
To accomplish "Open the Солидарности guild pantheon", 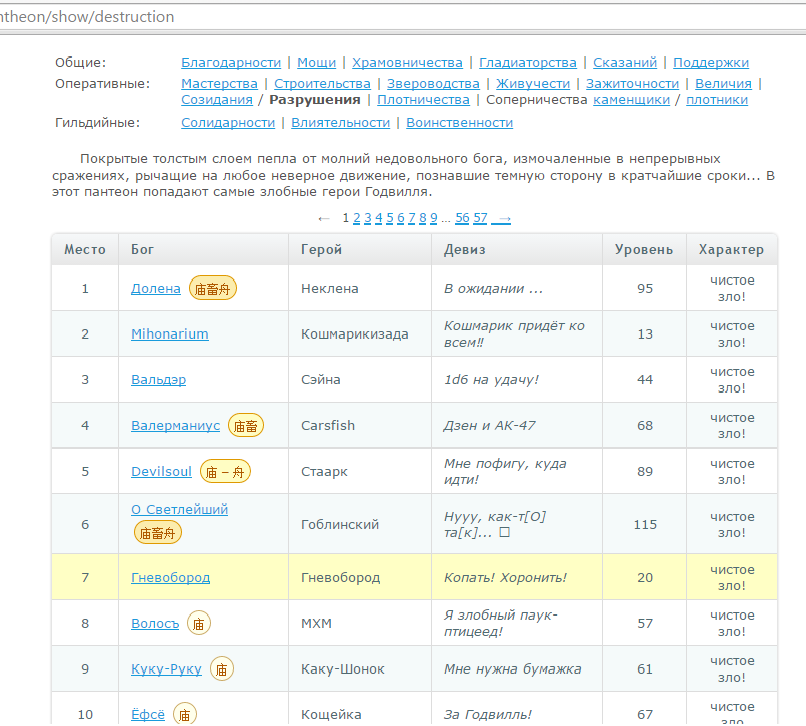I will [x=228, y=123].
